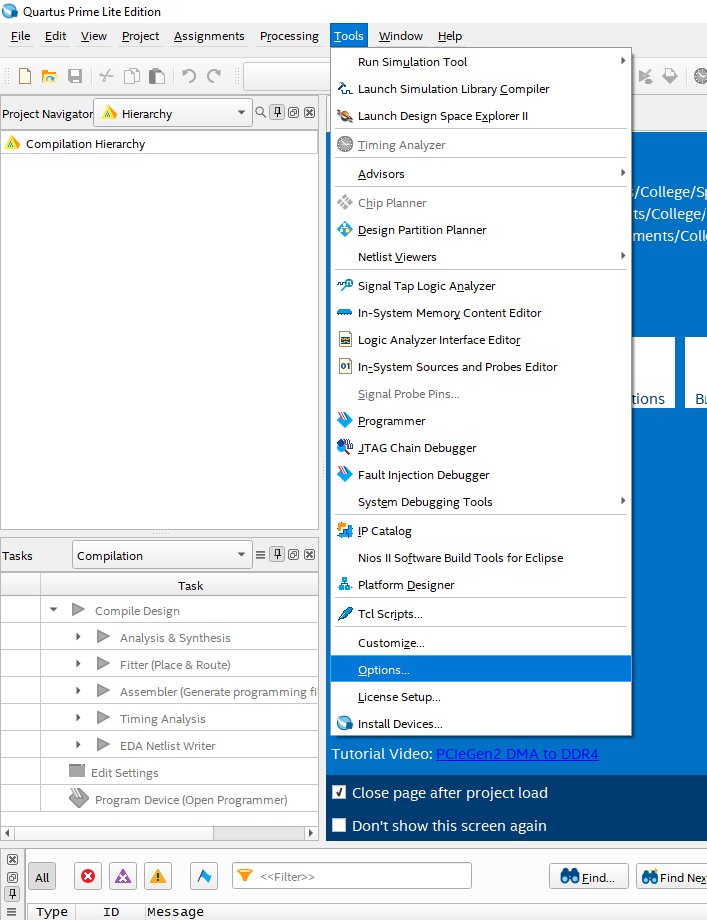Viewport: 707px width, 920px height.
Task: Expand the Timing Analysis task
Action: coord(78,718)
